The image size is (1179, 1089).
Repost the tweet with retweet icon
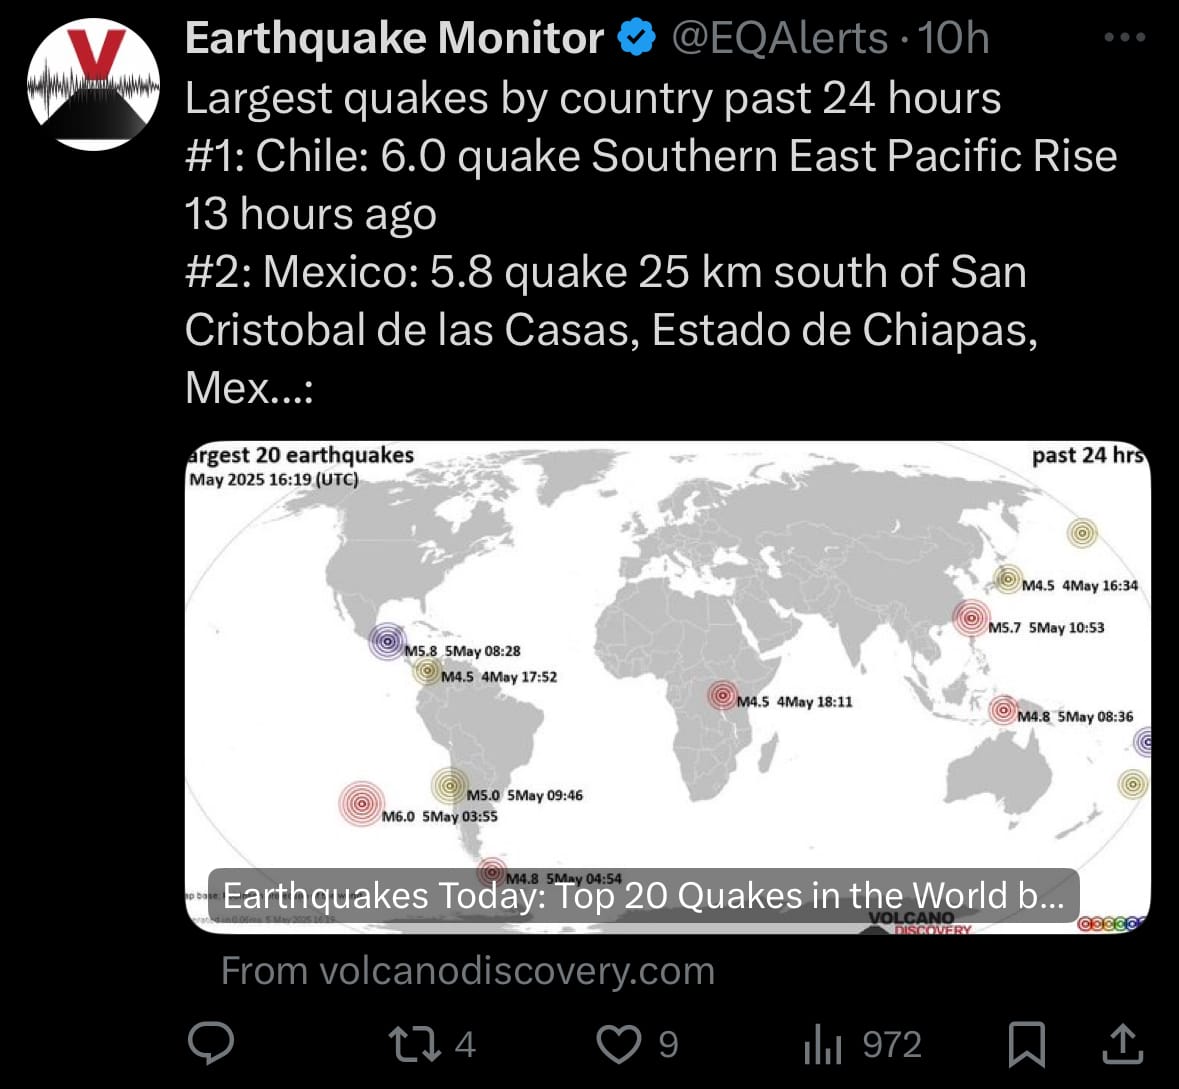coord(432,1045)
